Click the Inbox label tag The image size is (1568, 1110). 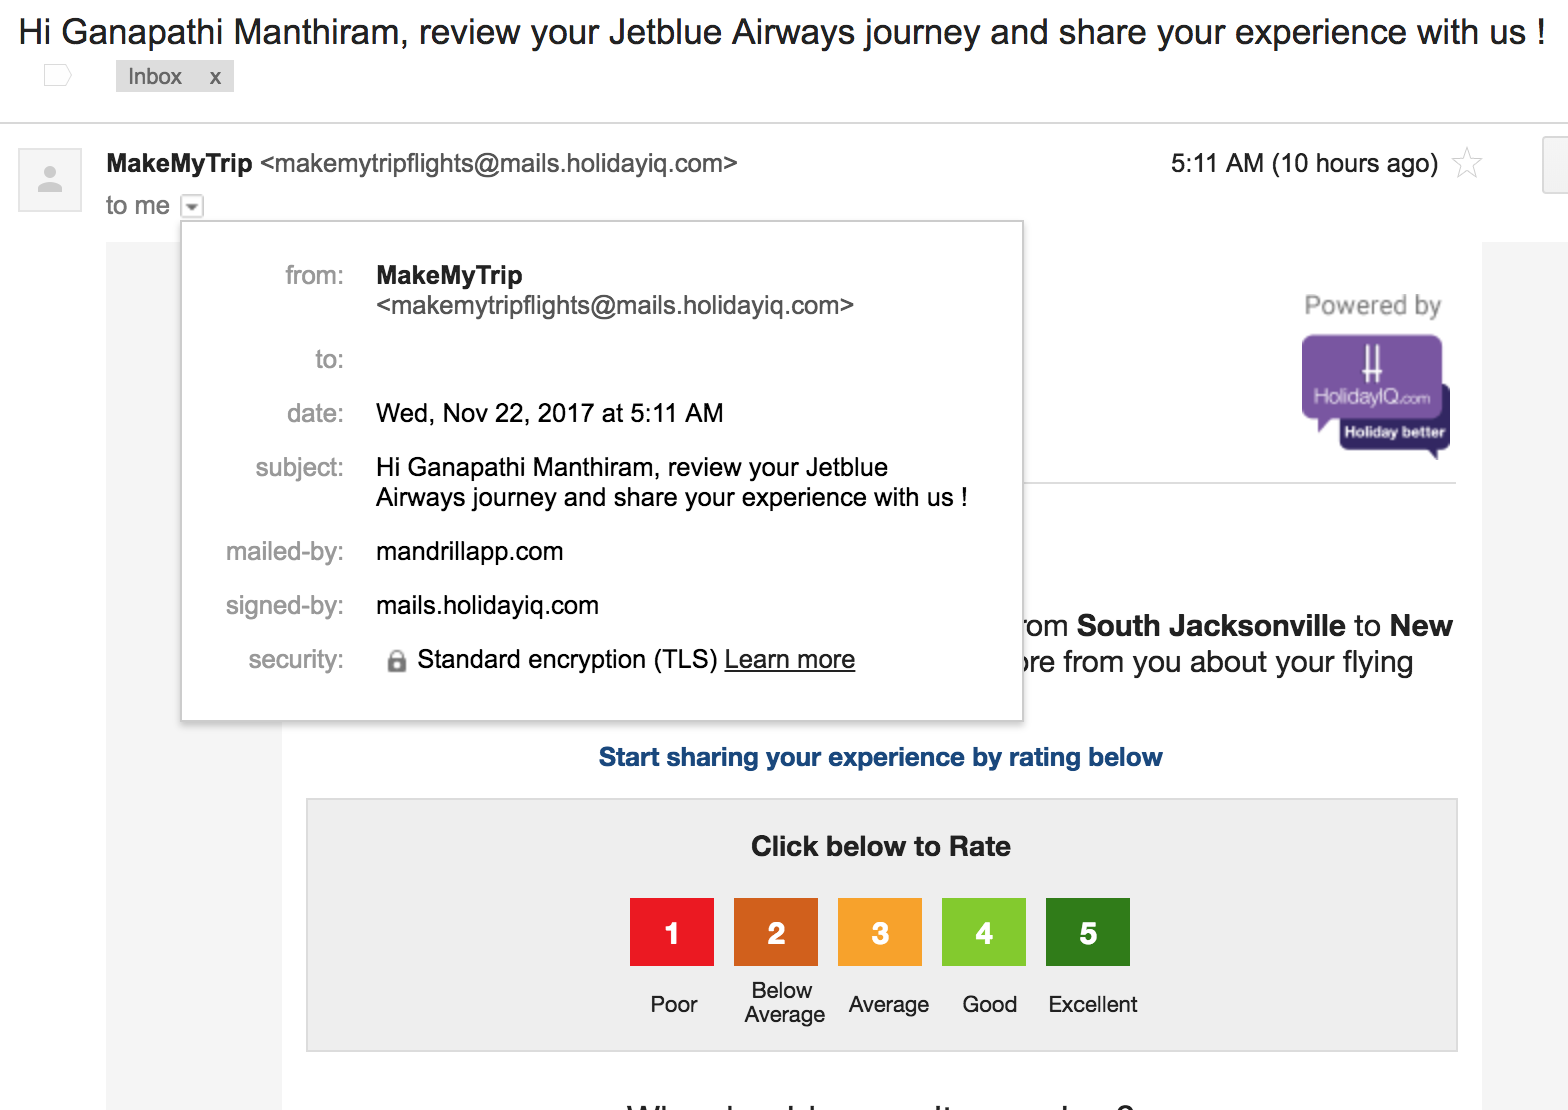point(155,77)
